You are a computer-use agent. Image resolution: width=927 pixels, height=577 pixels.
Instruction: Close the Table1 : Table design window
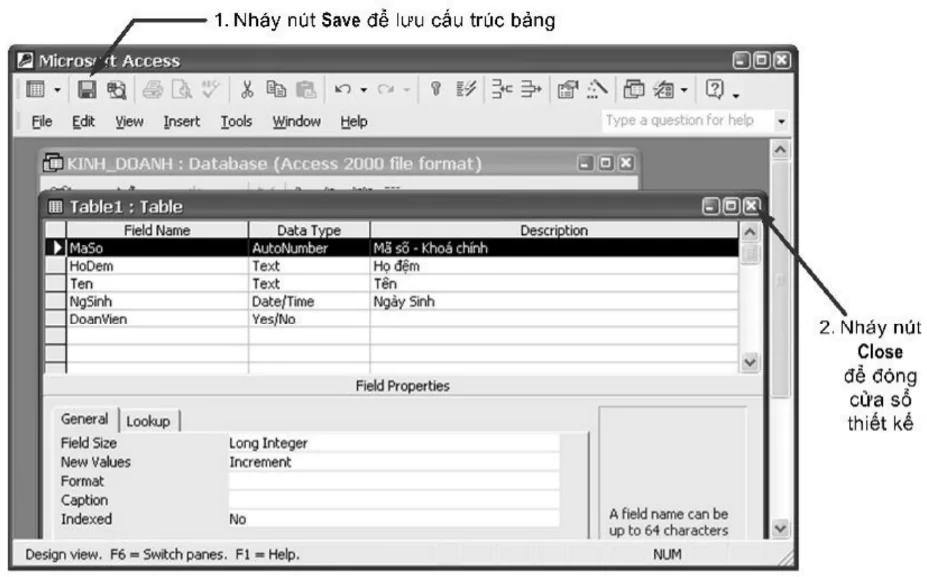tap(751, 206)
